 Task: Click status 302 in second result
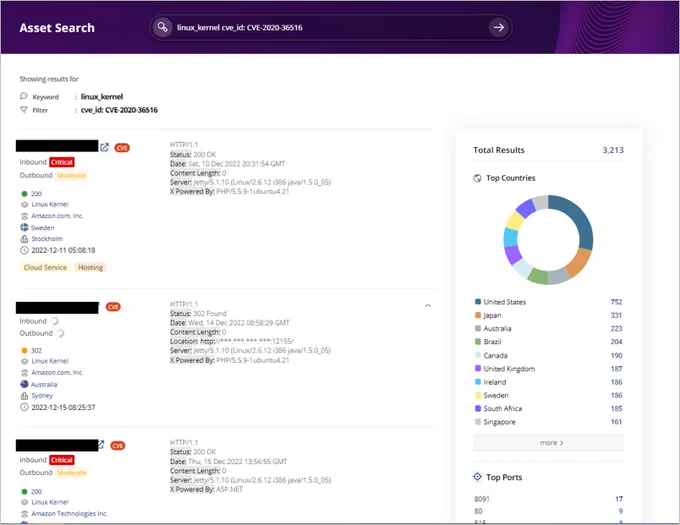pyautogui.click(x=36, y=350)
